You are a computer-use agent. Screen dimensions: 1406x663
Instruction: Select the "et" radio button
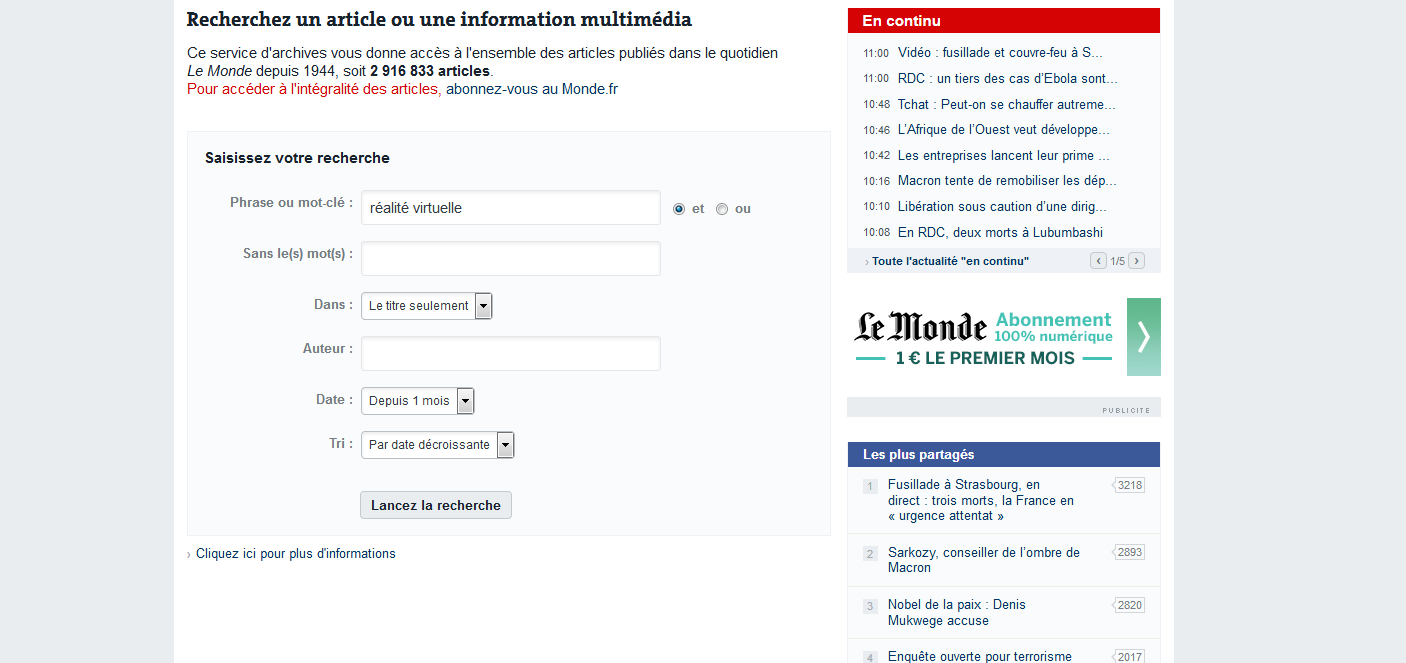[x=679, y=209]
